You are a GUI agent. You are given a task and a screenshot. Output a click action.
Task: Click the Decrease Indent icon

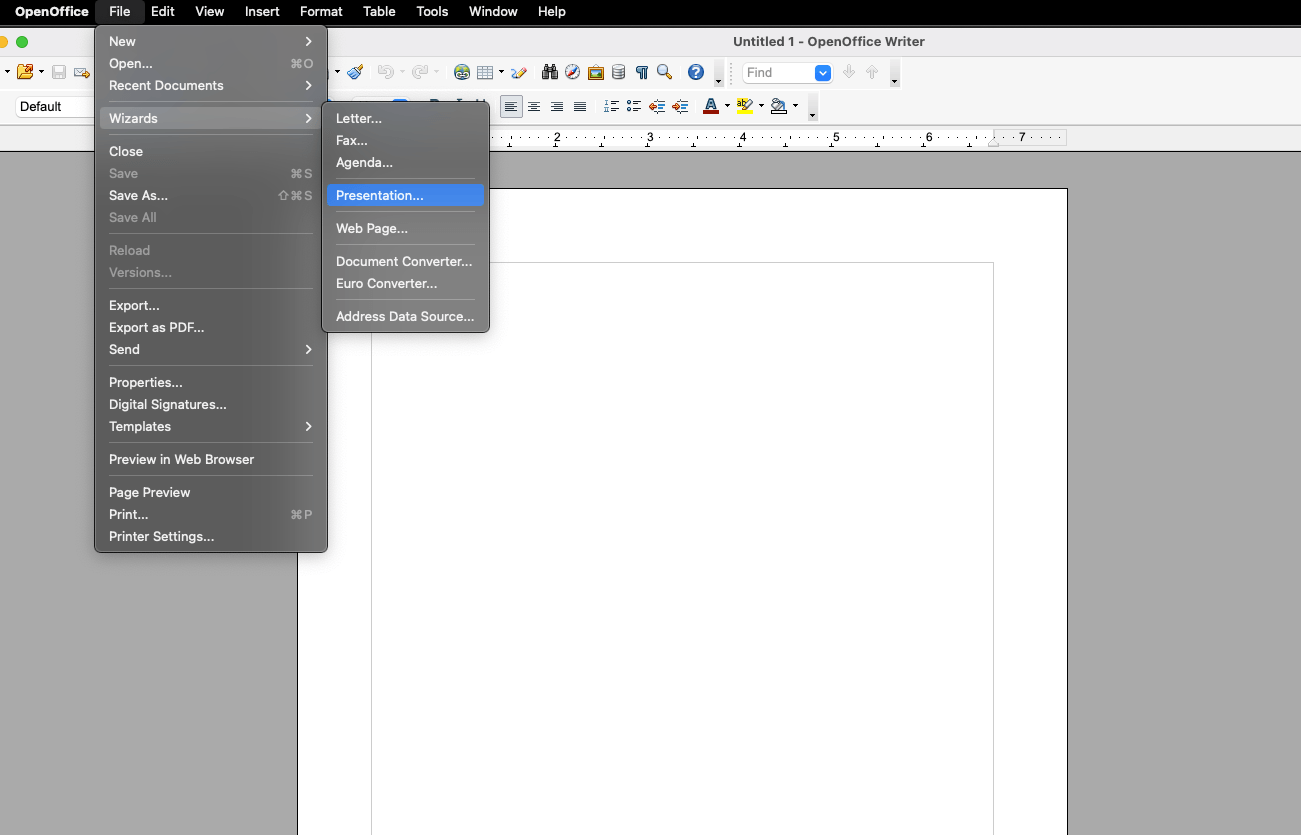[x=657, y=106]
